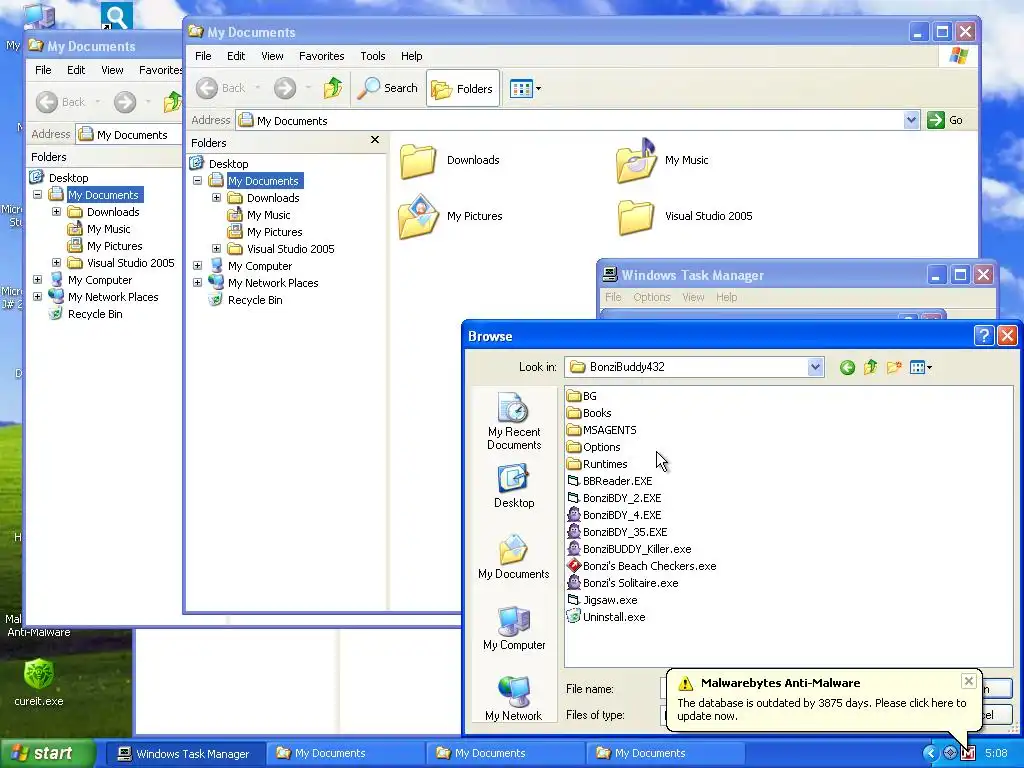The height and width of the screenshot is (768, 1024).
Task: Open Look in dropdown in Browse dialog
Action: point(815,367)
